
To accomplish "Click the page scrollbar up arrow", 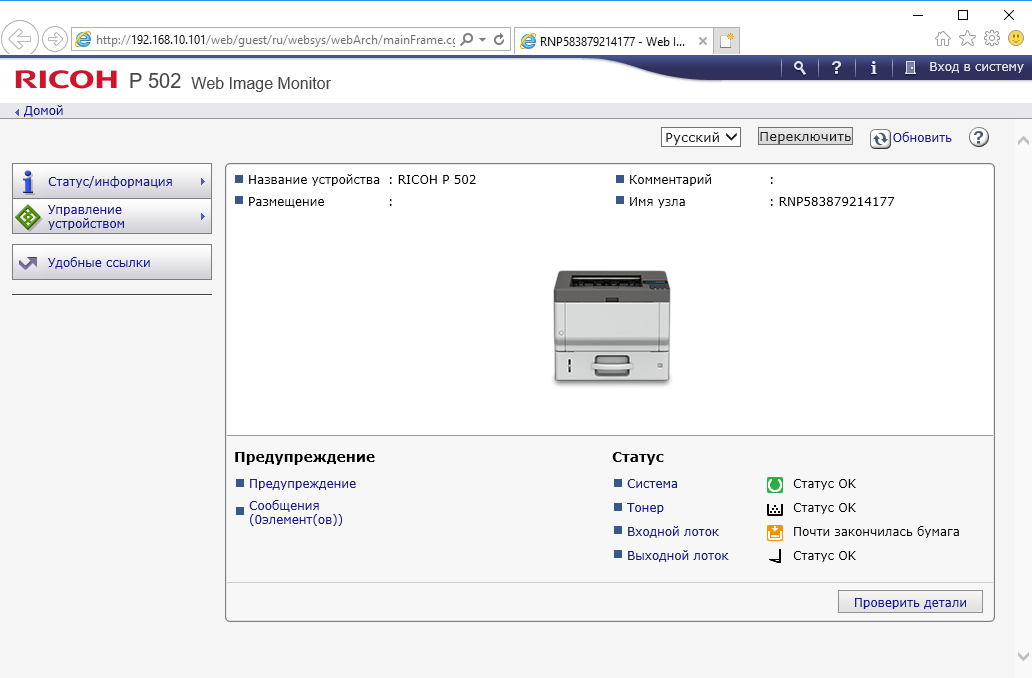I will [1023, 140].
